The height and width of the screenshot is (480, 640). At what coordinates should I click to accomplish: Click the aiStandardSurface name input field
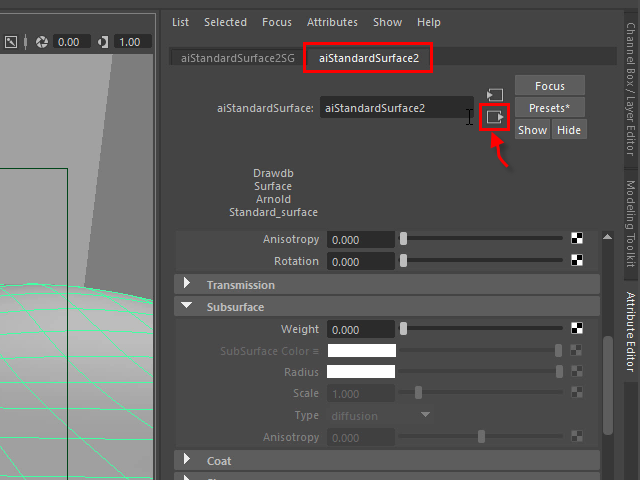tap(396, 108)
